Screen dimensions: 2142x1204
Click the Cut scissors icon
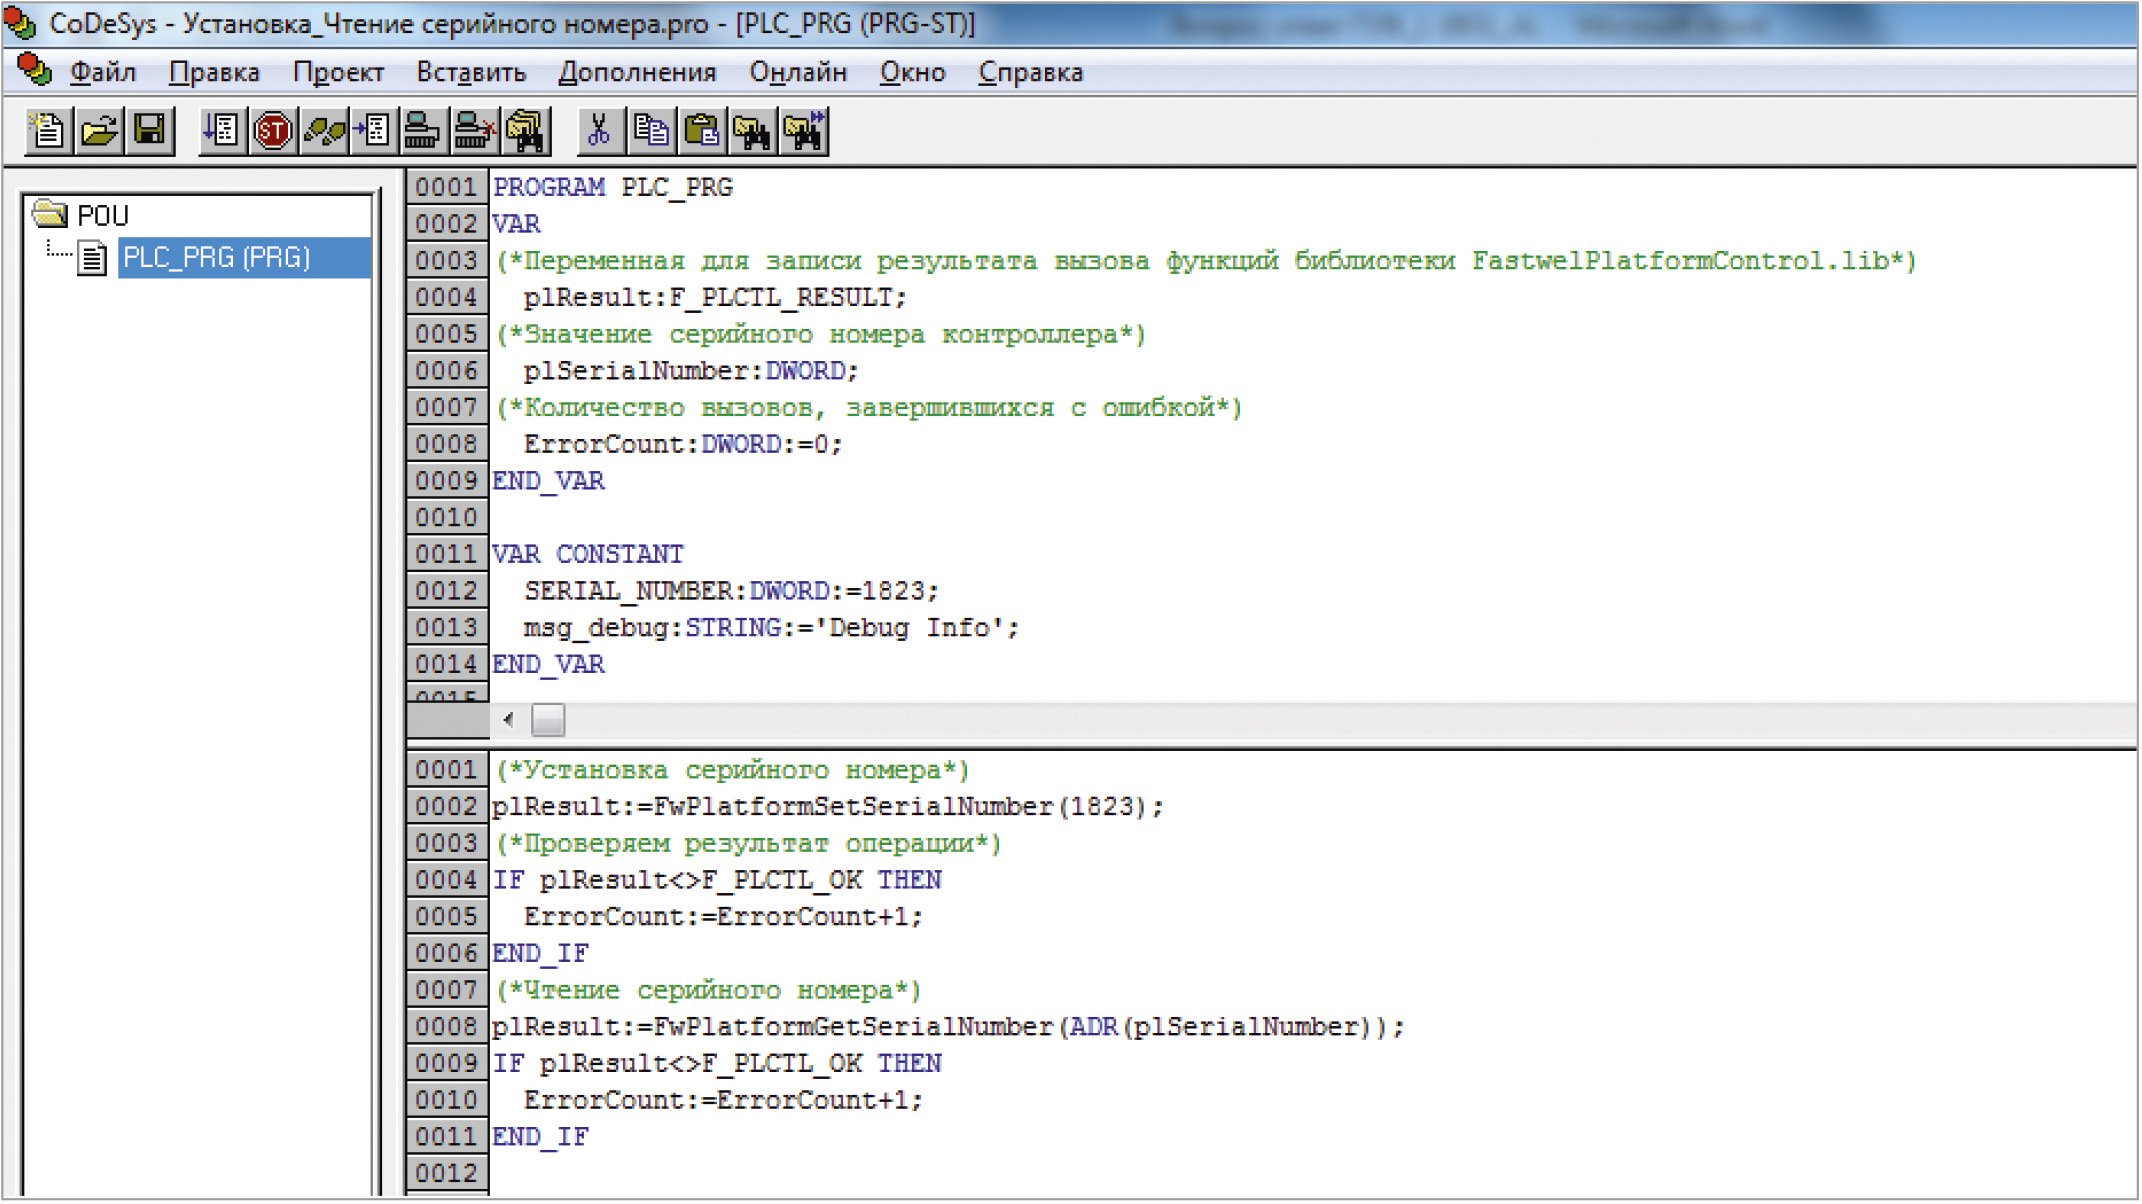coord(600,131)
